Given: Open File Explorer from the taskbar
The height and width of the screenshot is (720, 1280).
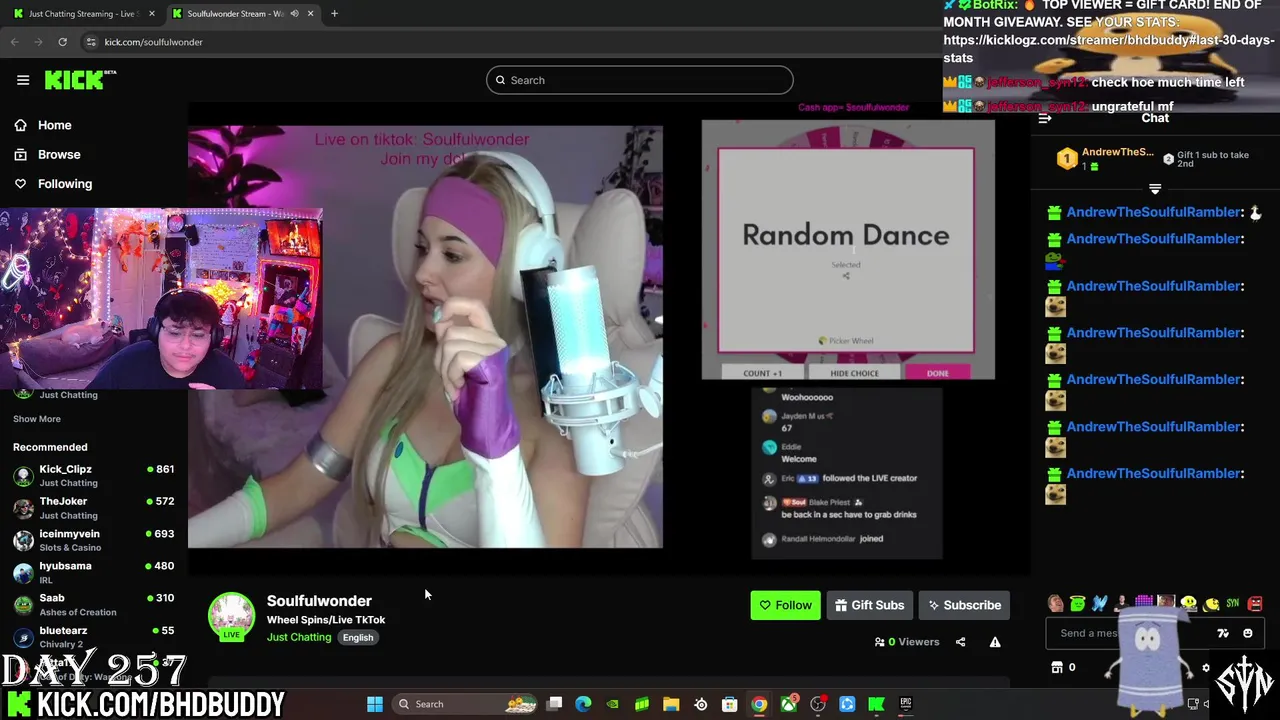Looking at the screenshot, I should (671, 704).
